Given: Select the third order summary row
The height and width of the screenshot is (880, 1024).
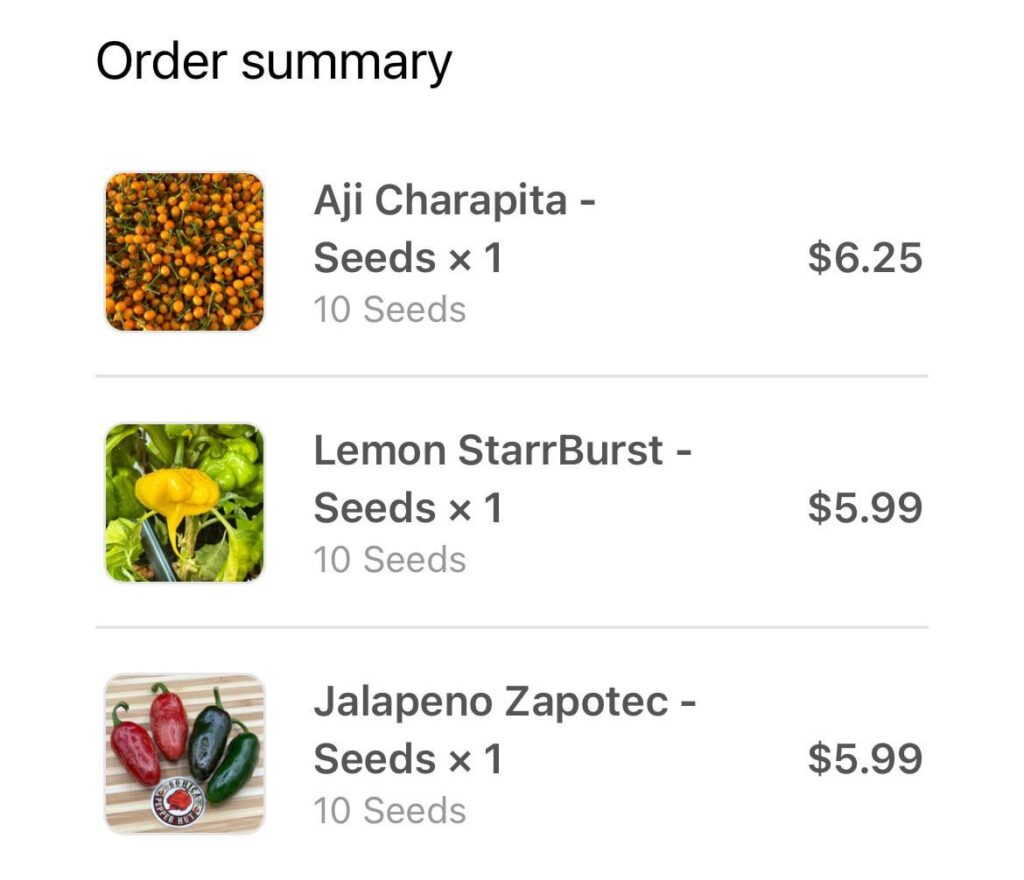Looking at the screenshot, I should [x=512, y=751].
